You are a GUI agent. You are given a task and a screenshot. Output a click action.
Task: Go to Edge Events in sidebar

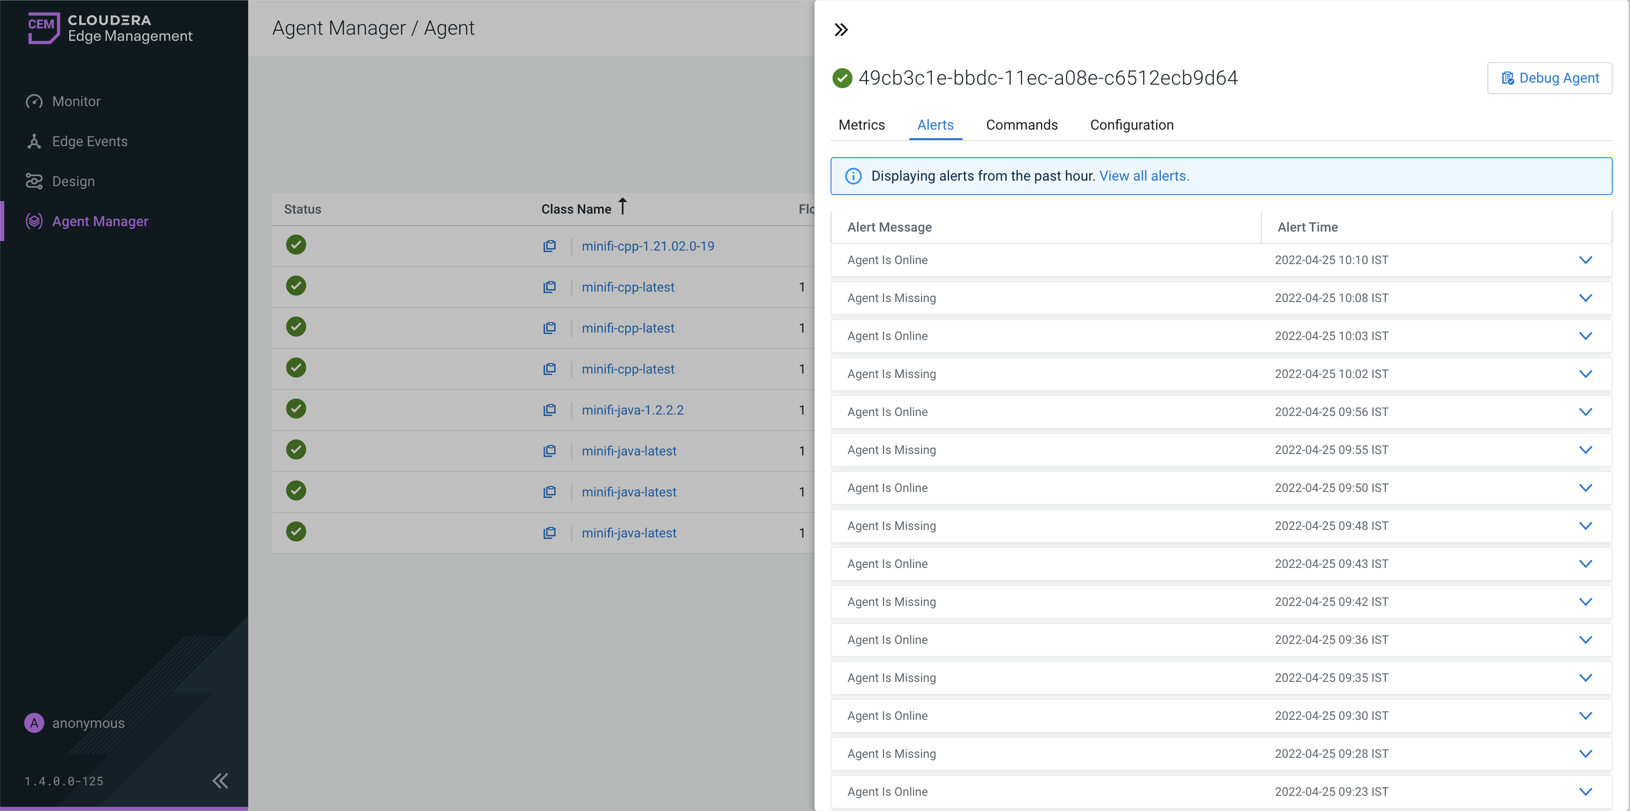(x=89, y=141)
